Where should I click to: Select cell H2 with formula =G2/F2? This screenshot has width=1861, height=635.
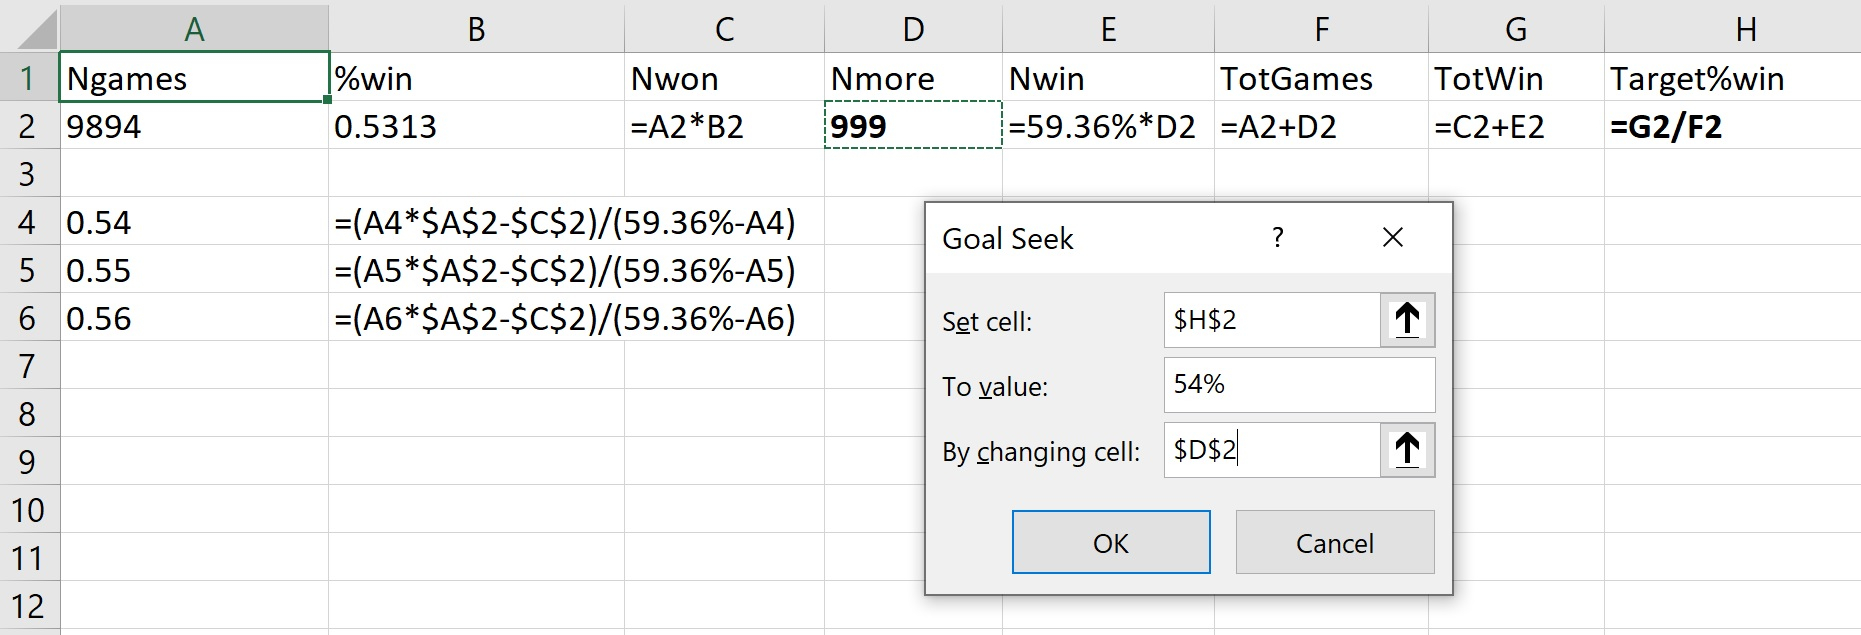click(1730, 126)
